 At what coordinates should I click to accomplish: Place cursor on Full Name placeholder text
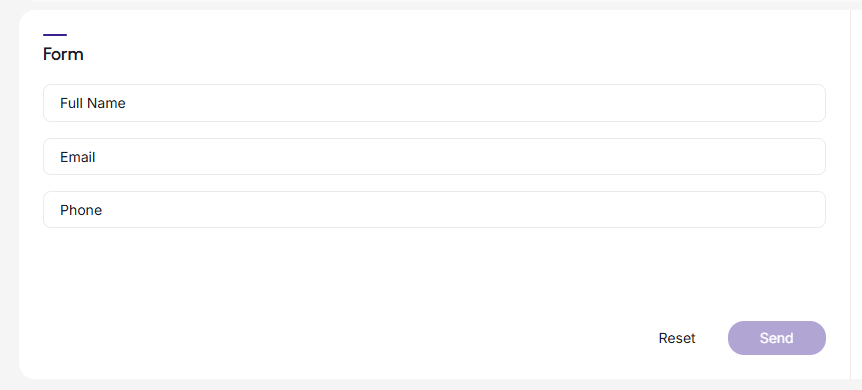(x=93, y=103)
